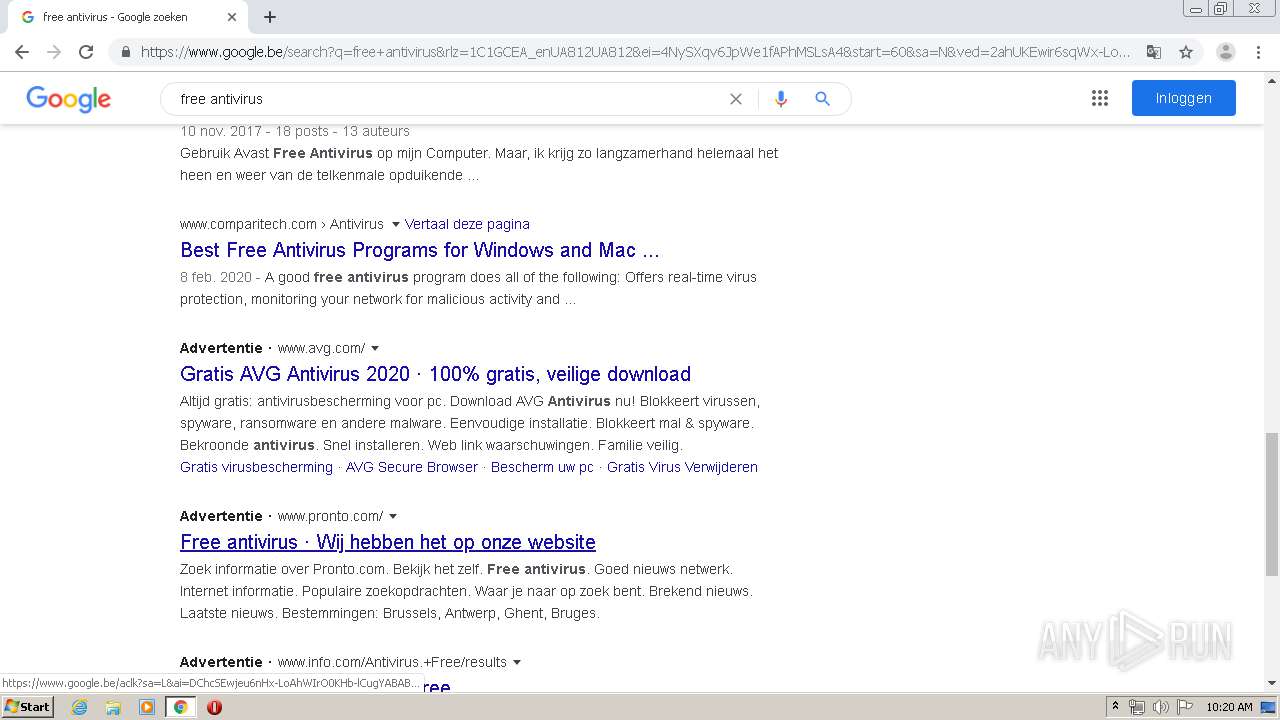Open the volume speaker tray icon
This screenshot has width=1280, height=720.
point(1160,707)
